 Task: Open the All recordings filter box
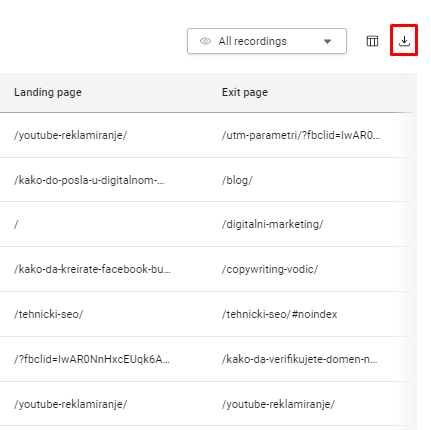coord(267,41)
